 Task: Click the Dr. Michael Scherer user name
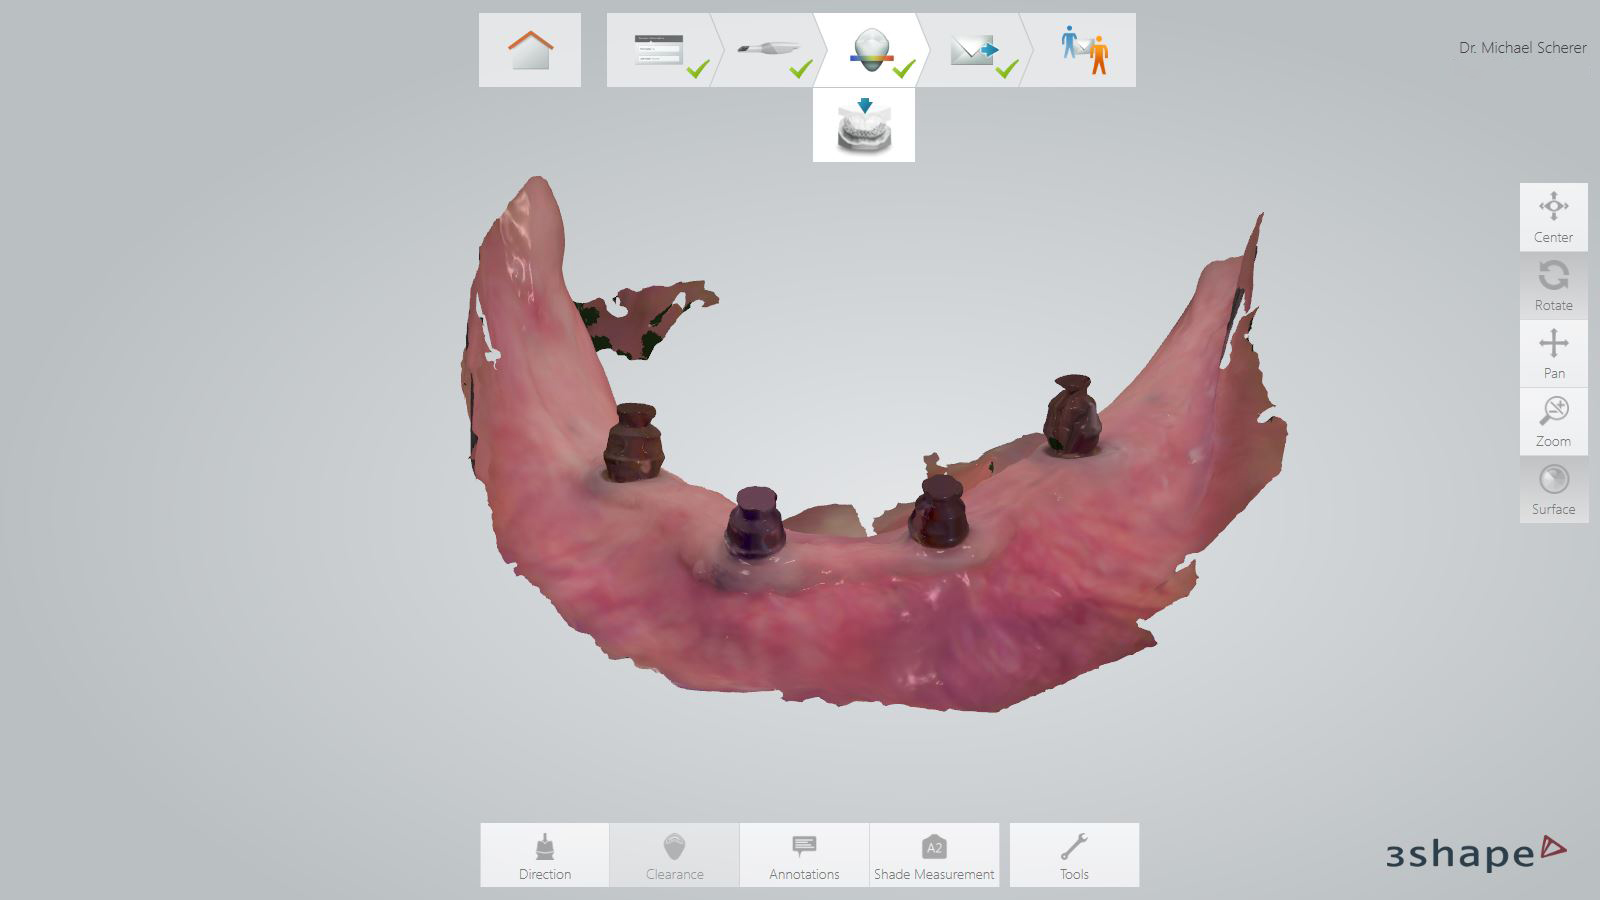coord(1522,48)
